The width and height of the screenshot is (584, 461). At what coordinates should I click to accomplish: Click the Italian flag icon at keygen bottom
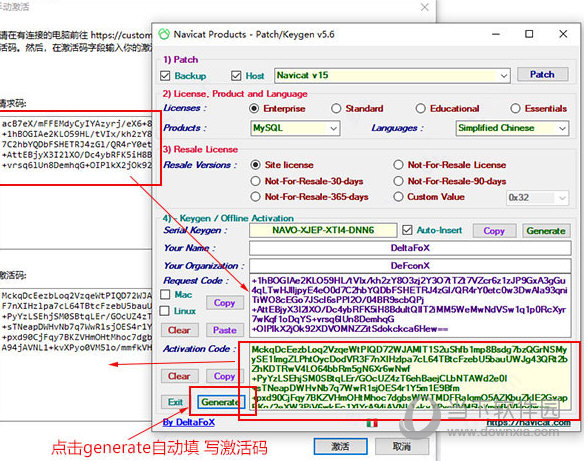click(x=372, y=423)
